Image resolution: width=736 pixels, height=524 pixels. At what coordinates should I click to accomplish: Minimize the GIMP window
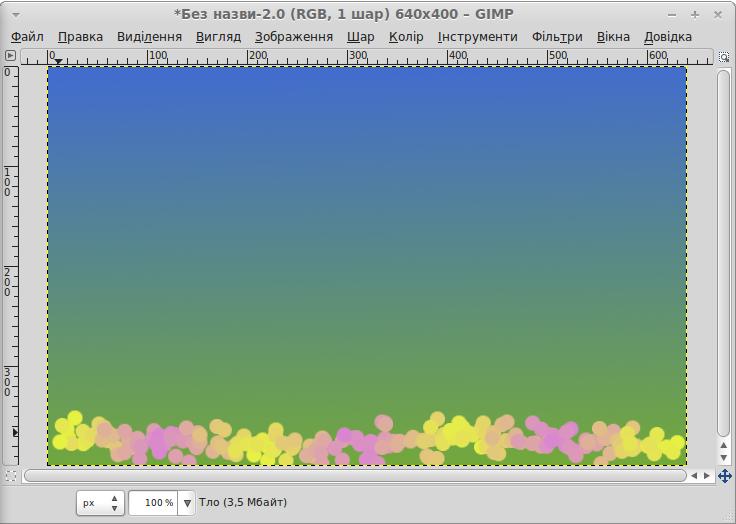[672, 15]
